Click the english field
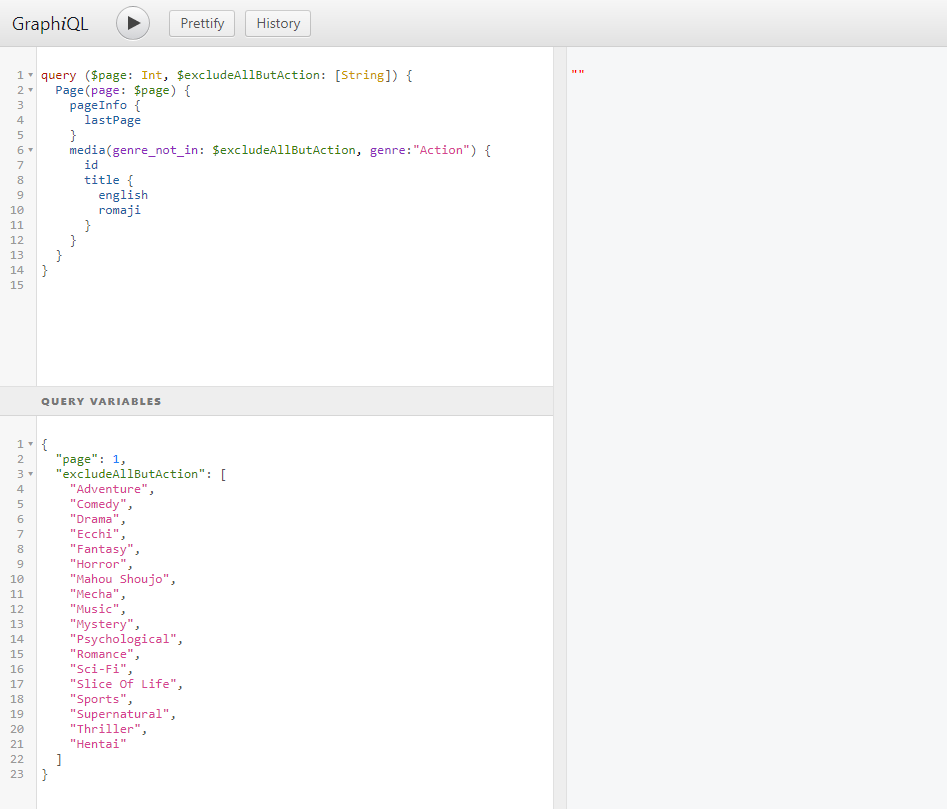The image size is (947, 809). (x=123, y=195)
